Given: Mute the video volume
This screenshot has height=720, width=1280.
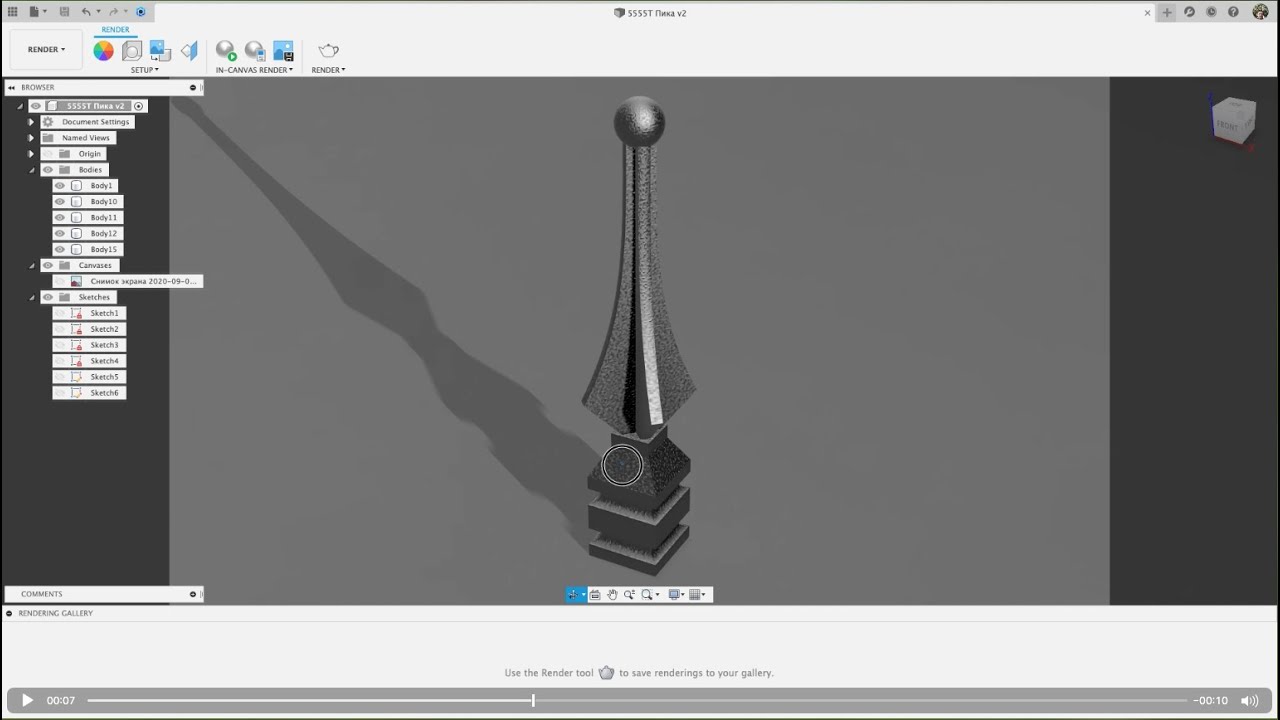Looking at the screenshot, I should coord(1249,700).
